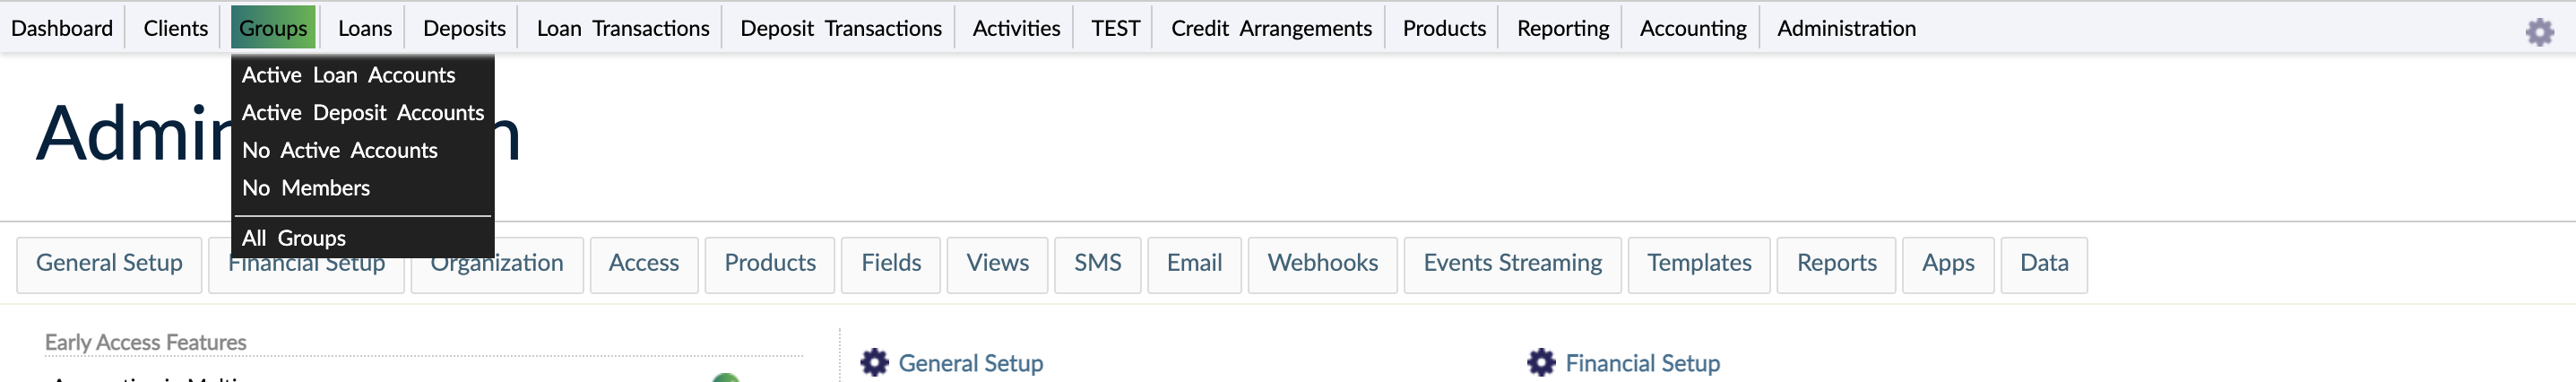Click the gear icon beside Financial Setup heading

1541,362
